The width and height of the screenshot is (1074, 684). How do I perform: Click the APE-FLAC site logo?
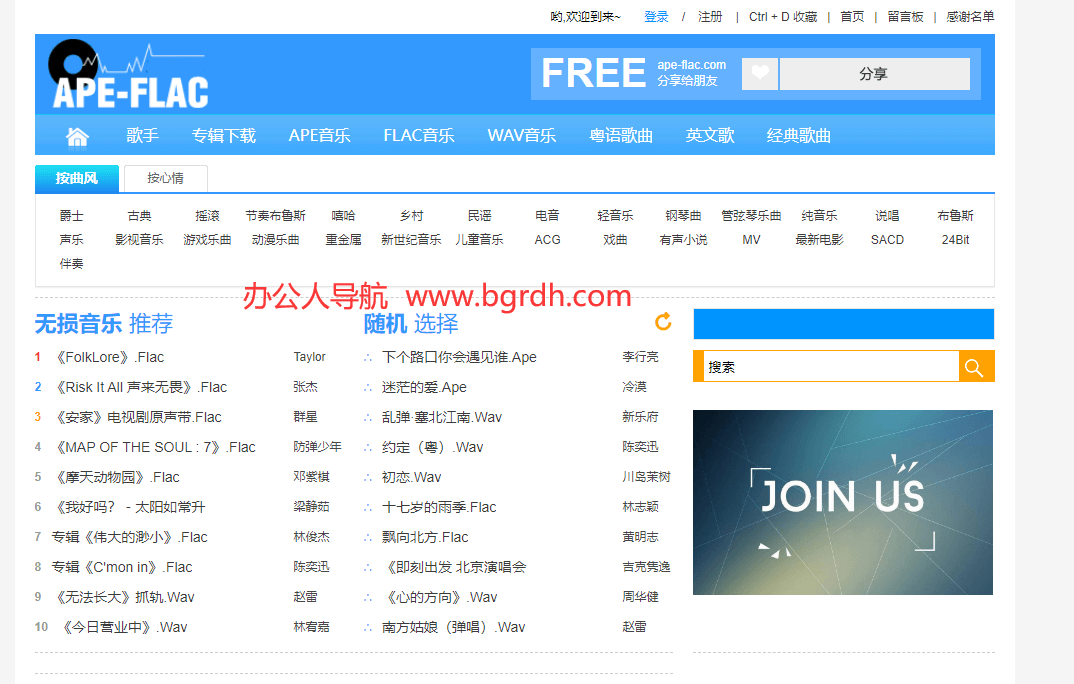coord(128,75)
